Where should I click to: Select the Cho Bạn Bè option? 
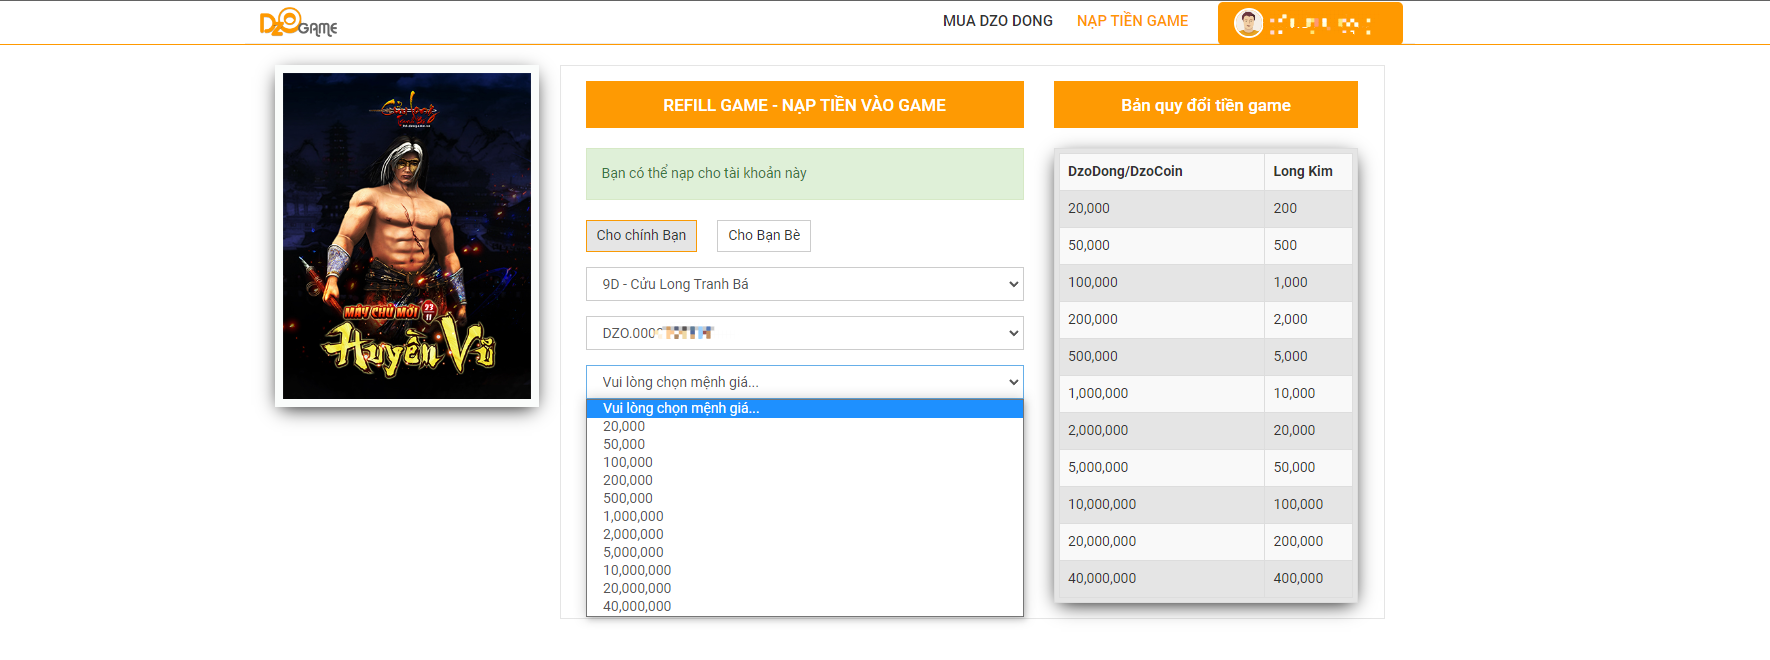point(764,236)
